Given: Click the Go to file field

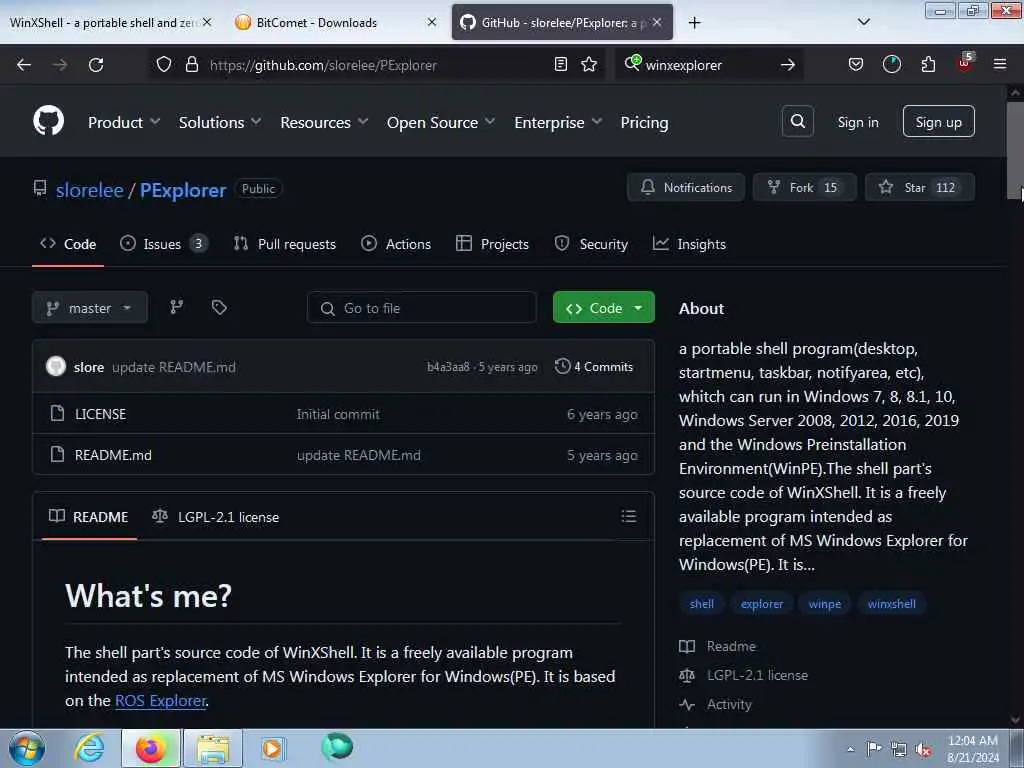Looking at the screenshot, I should pyautogui.click(x=422, y=308).
